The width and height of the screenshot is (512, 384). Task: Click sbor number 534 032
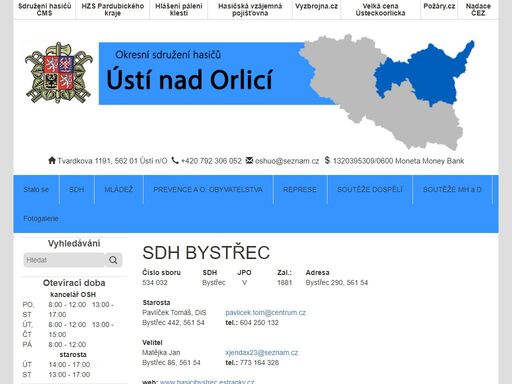click(x=155, y=283)
